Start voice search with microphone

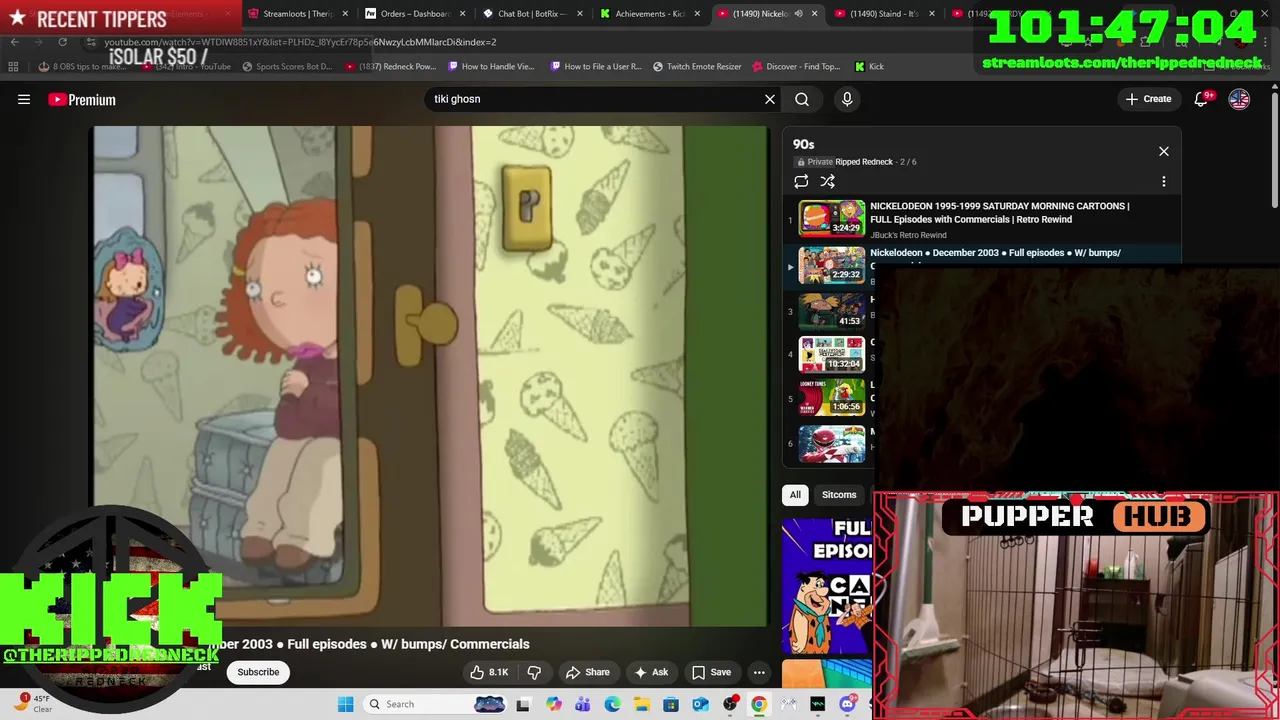click(x=847, y=99)
